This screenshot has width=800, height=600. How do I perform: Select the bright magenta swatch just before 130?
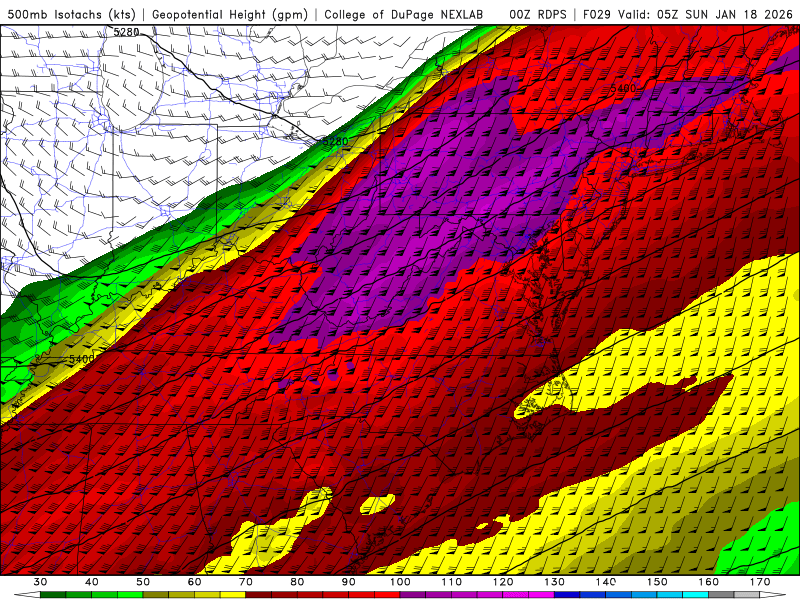541,595
